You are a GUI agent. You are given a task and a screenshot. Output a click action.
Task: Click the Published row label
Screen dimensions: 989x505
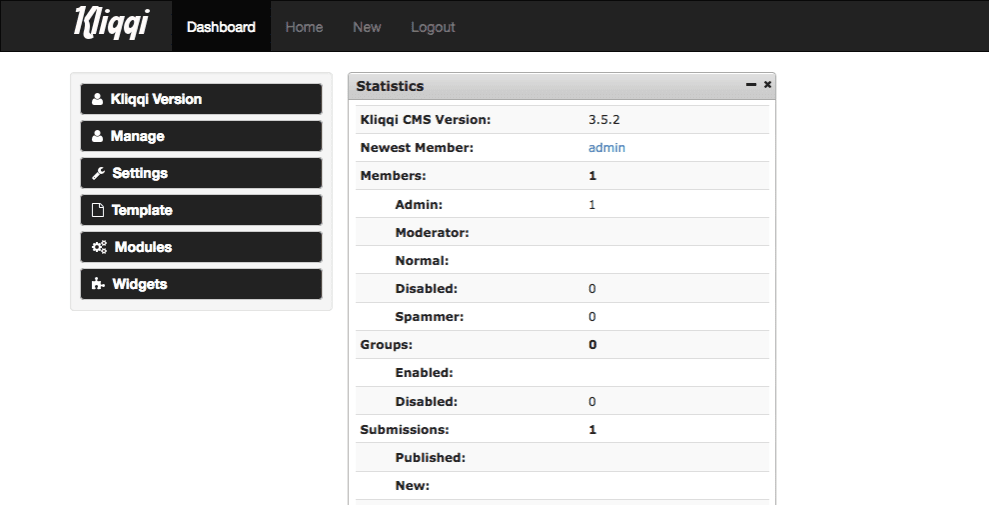(x=430, y=458)
